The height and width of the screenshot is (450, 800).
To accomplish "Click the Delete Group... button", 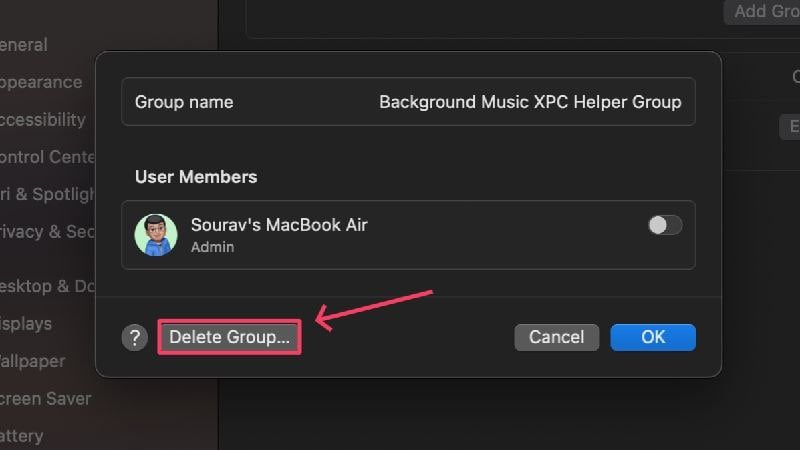I will (x=229, y=337).
